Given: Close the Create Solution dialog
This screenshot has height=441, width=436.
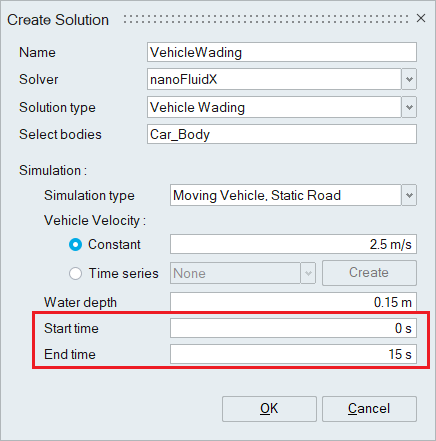Looking at the screenshot, I should (421, 18).
